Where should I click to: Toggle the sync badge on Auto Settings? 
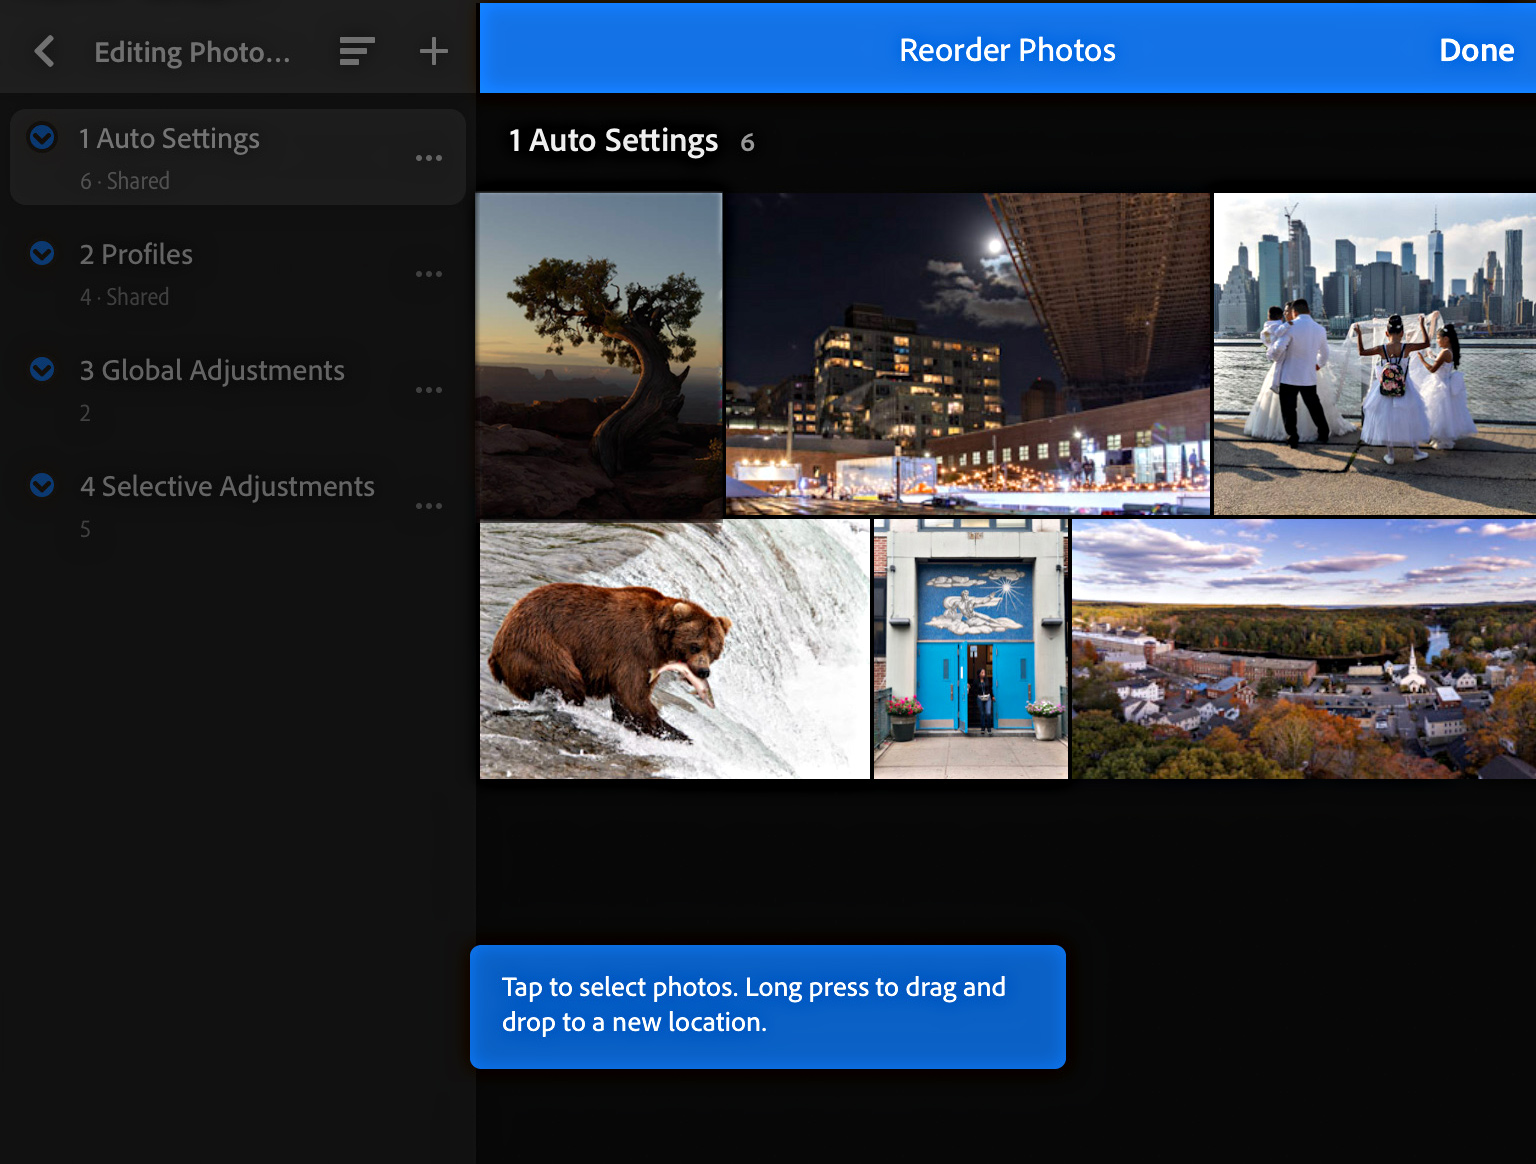click(42, 137)
